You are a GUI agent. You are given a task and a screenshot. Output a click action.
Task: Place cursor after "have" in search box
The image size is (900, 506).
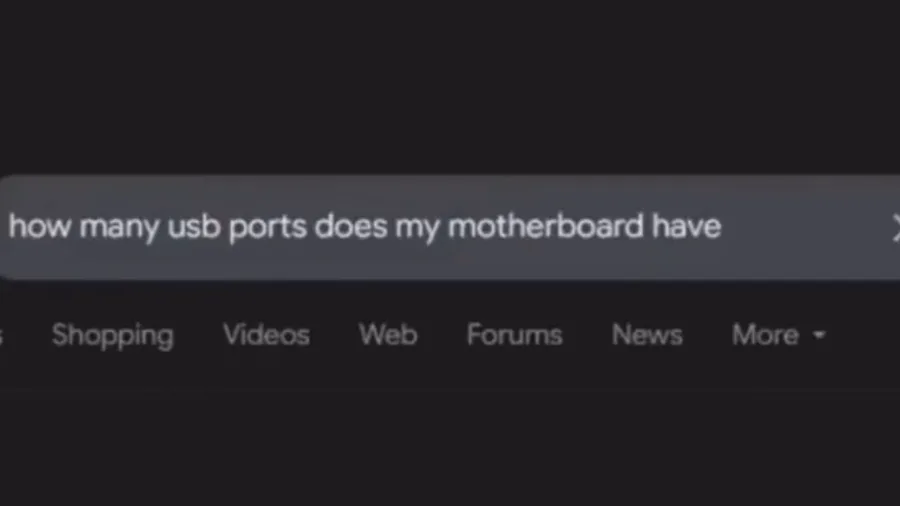(x=723, y=227)
